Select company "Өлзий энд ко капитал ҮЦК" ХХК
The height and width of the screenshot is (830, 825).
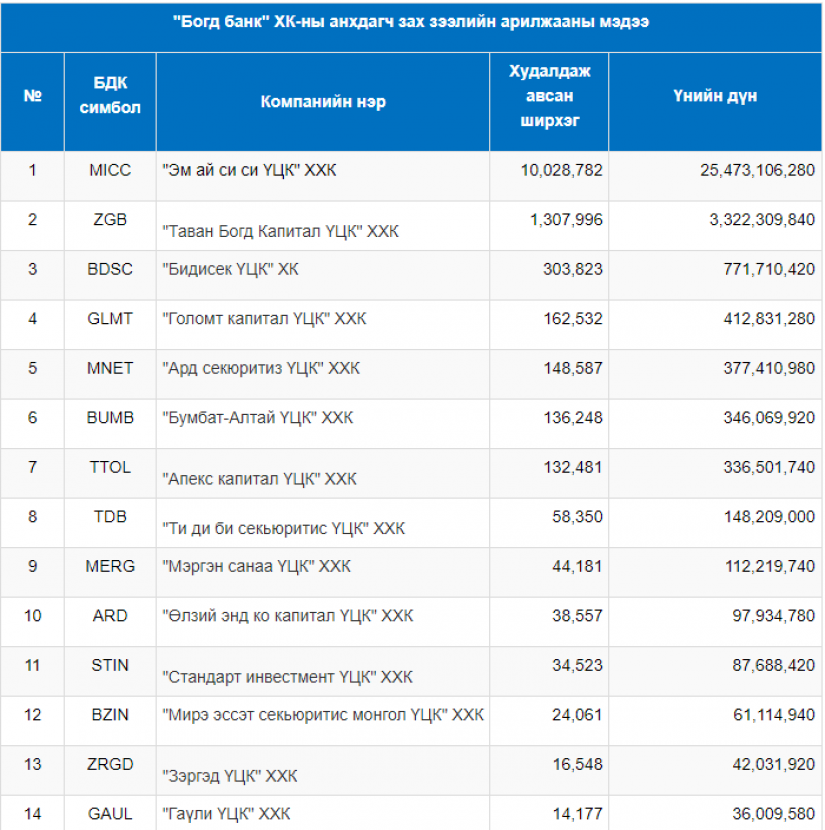pyautogui.click(x=288, y=616)
